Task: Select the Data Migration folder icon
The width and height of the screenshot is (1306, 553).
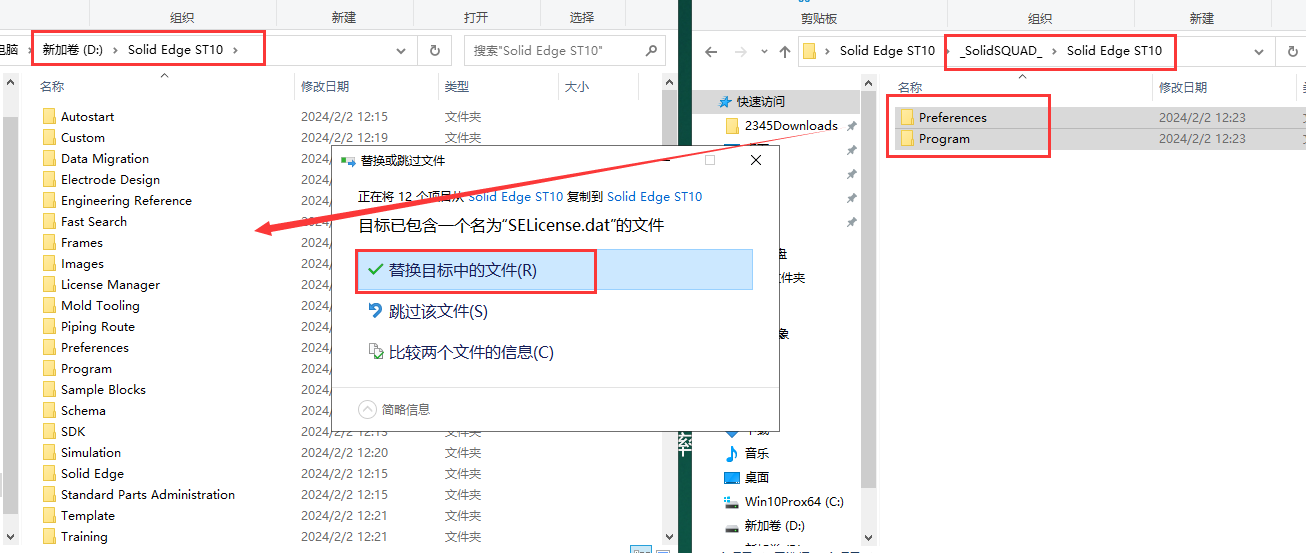Action: [x=50, y=158]
